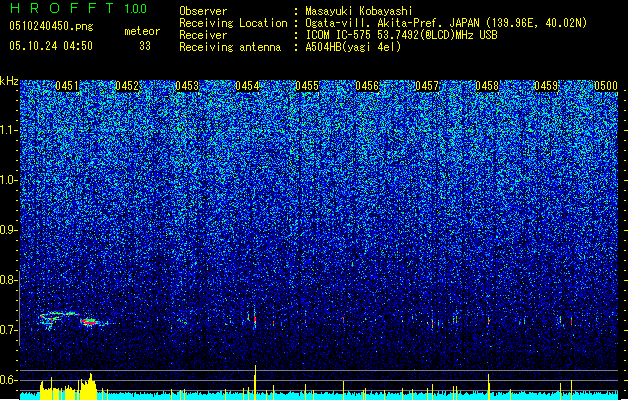629x400 pixels.
Task: Click the 0457 time marker
Action: click(x=427, y=86)
